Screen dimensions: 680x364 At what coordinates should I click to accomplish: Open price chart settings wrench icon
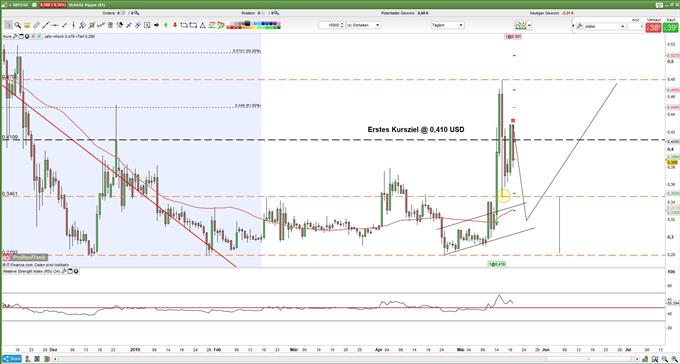point(16,36)
